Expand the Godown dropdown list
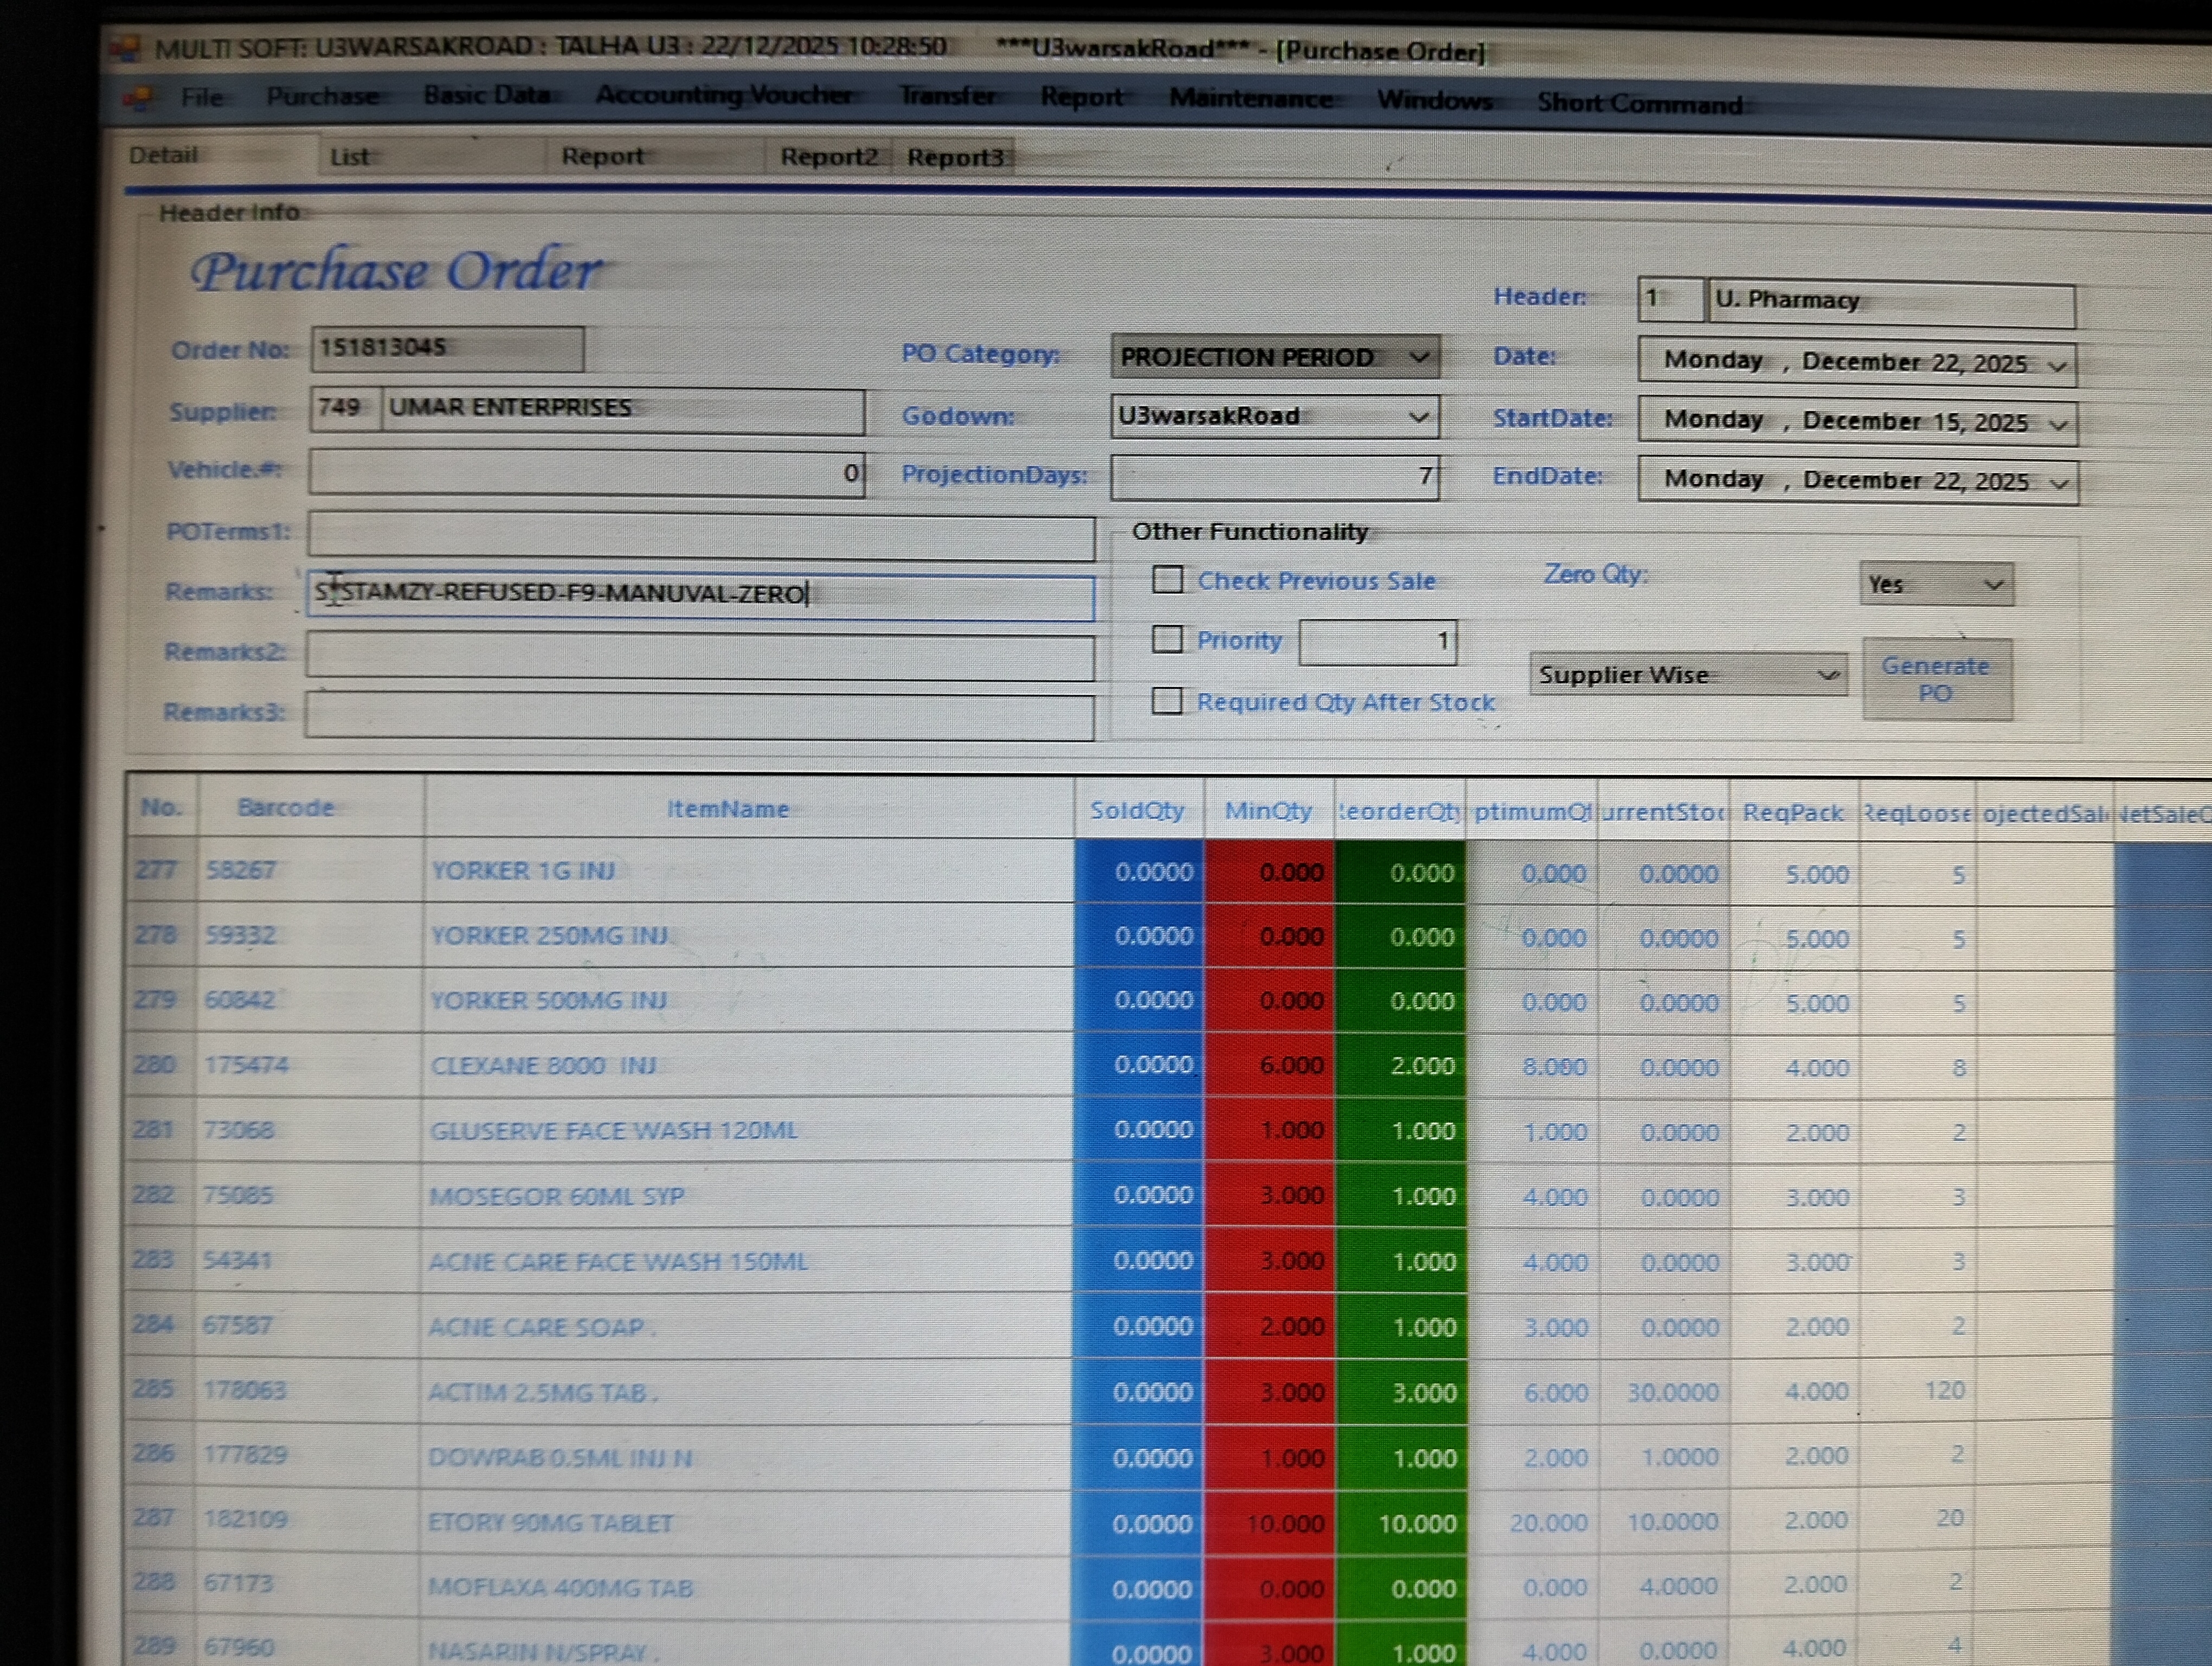Screen dimensions: 2212x1666 point(1418,417)
